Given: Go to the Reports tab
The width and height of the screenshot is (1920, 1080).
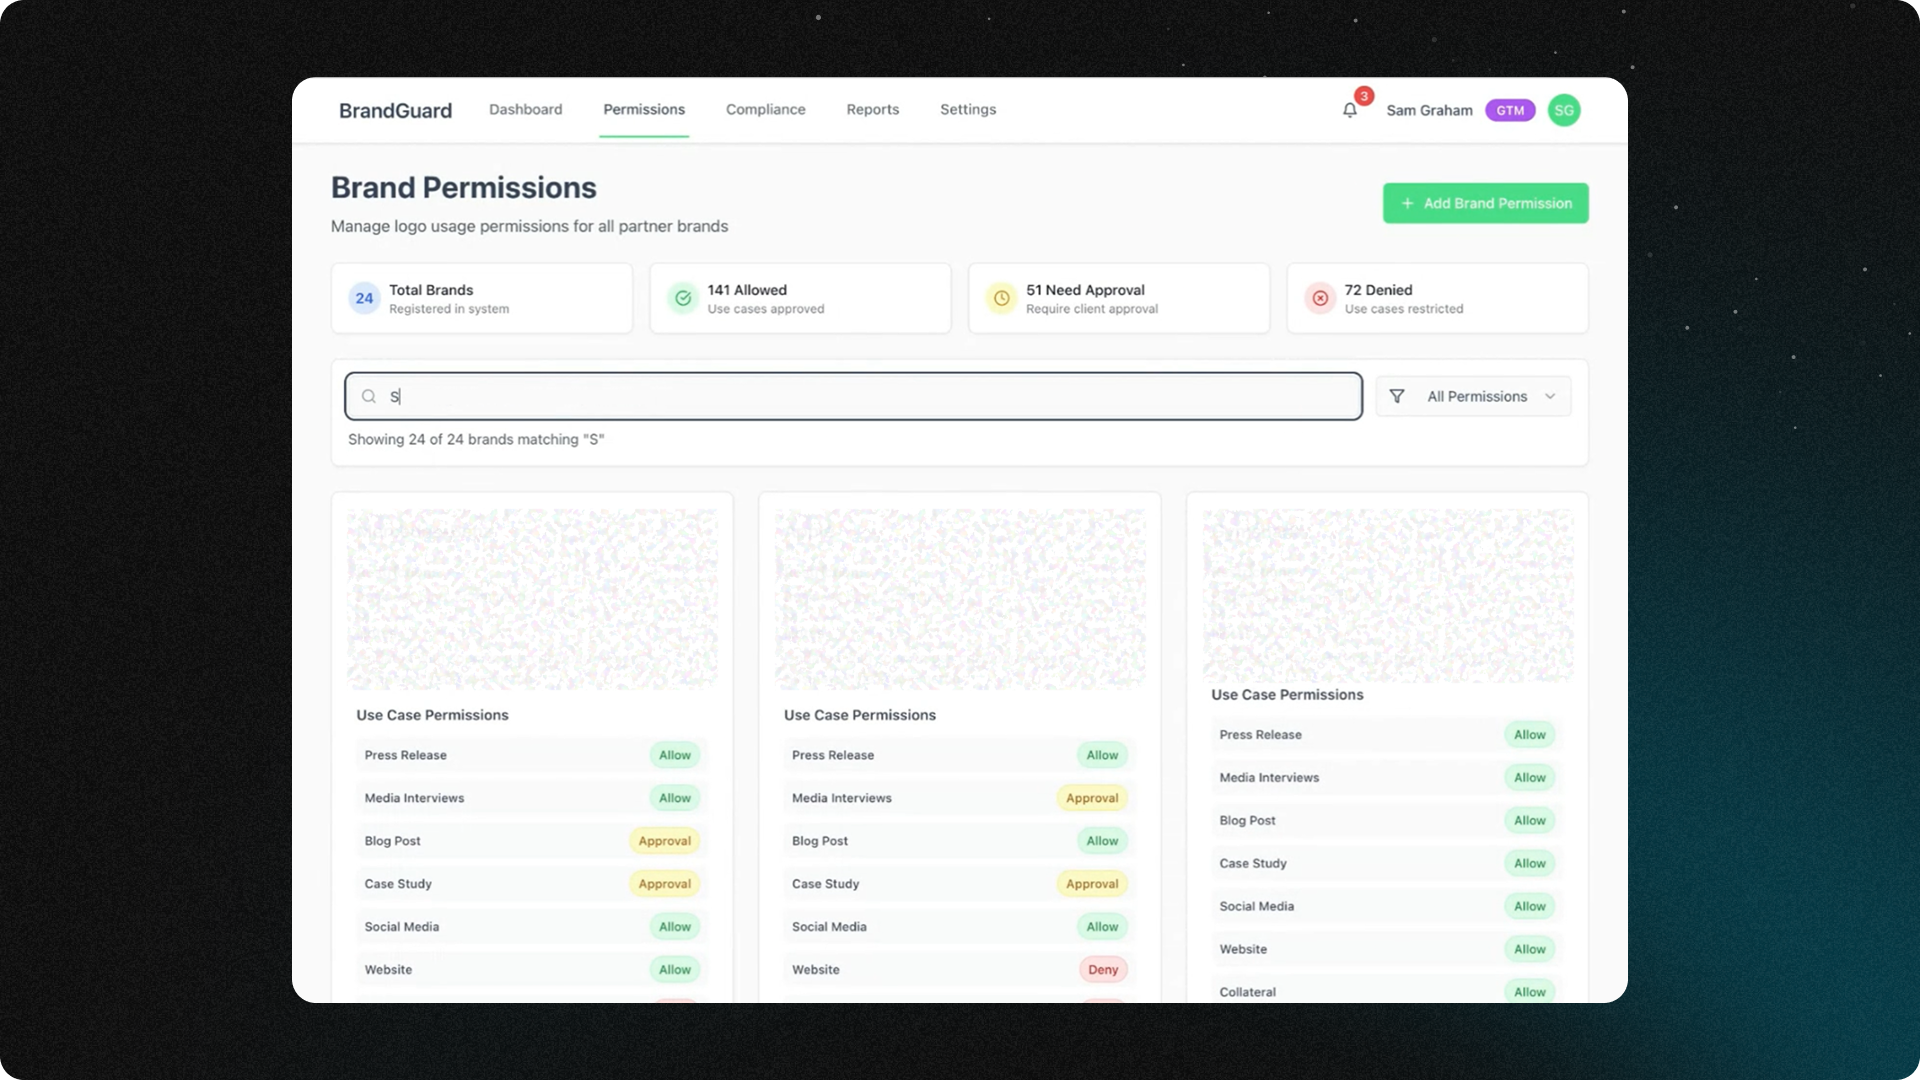Looking at the screenshot, I should (x=872, y=110).
